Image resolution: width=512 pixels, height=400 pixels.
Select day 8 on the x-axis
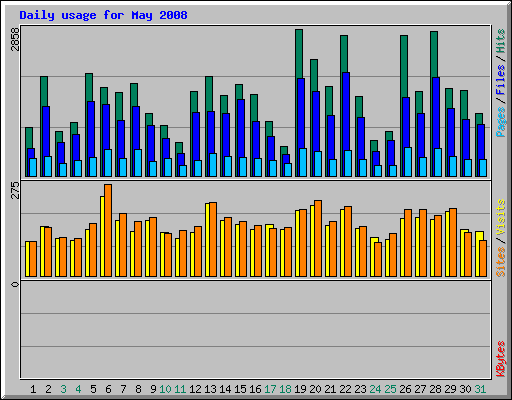[138, 389]
